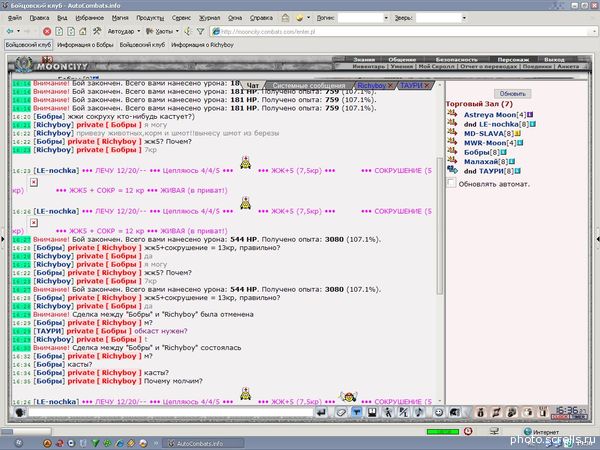Click info badge beside Малахай[8]
Viewport: 600px width, 450px height.
512,161
